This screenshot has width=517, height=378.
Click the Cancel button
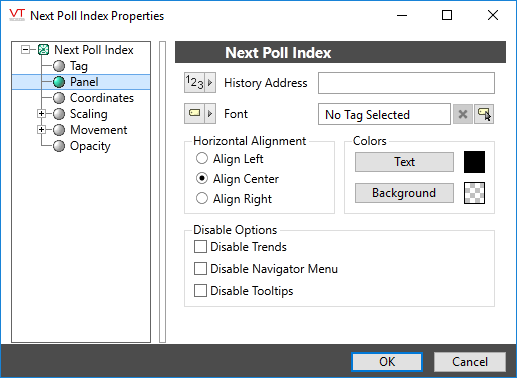470,362
